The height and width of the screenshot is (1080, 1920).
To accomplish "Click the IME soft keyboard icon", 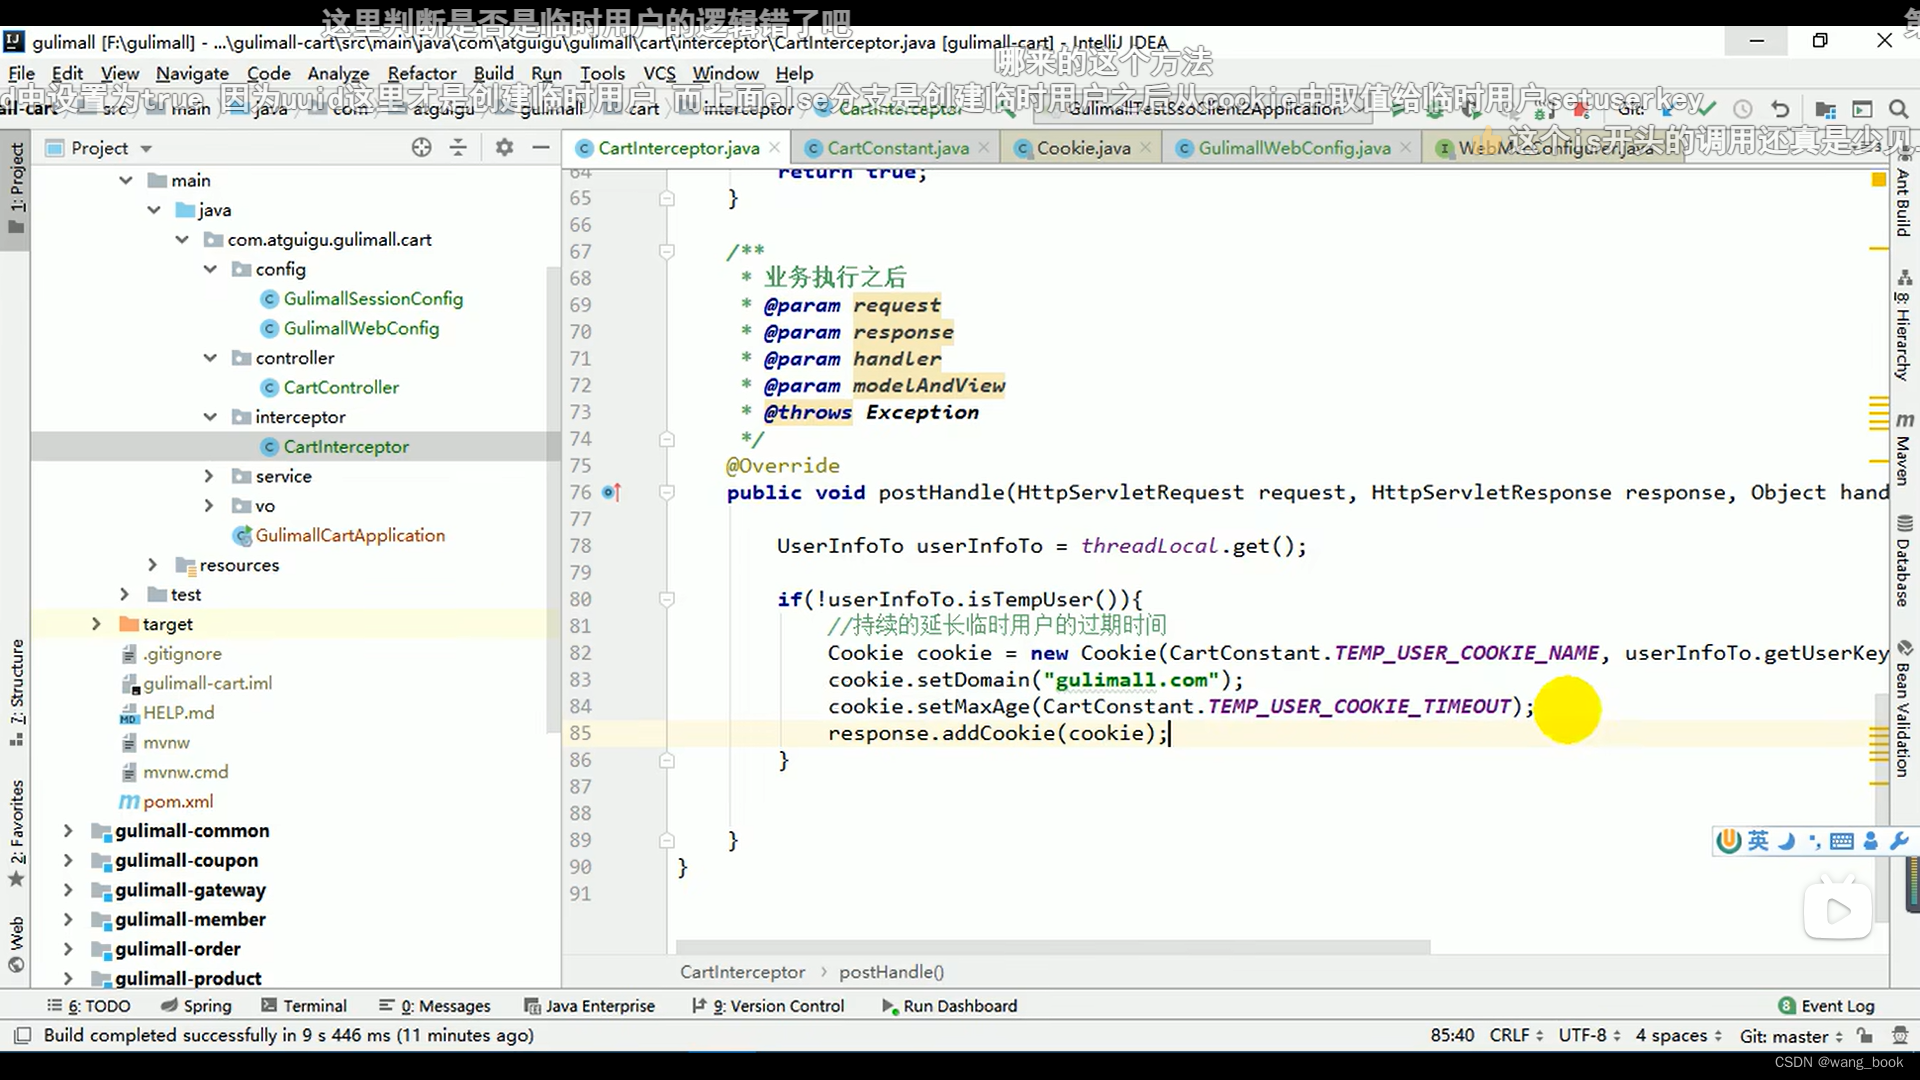I will pyautogui.click(x=1842, y=841).
